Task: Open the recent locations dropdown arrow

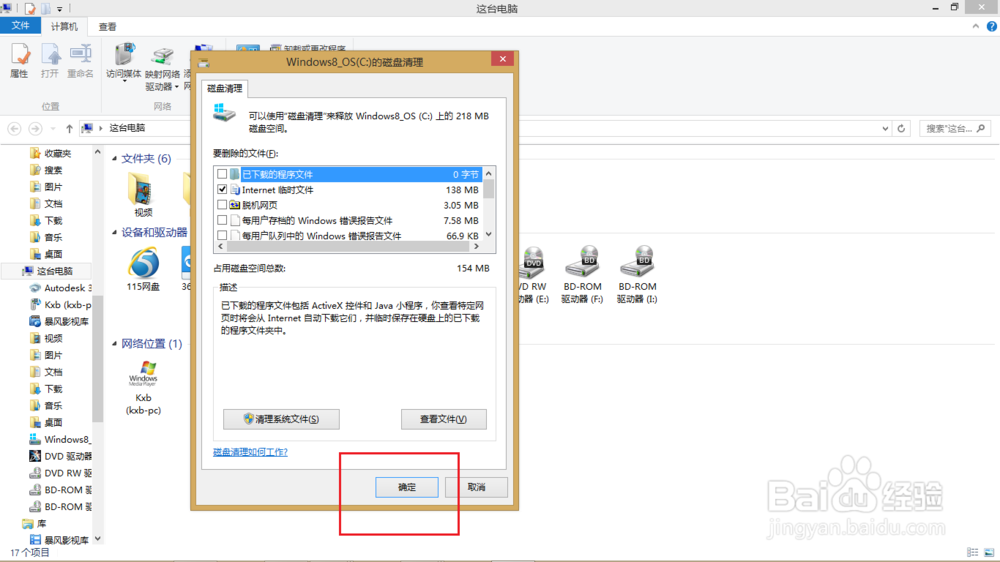Action: pos(53,129)
